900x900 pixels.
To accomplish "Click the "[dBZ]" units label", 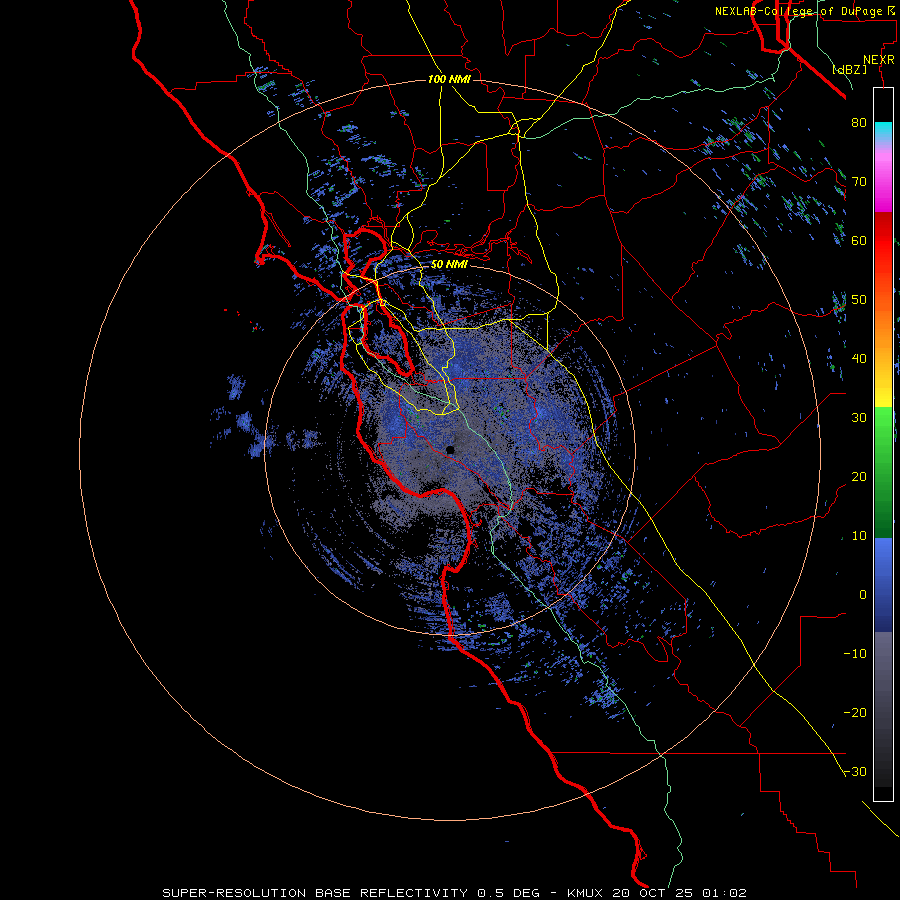I will click(849, 70).
